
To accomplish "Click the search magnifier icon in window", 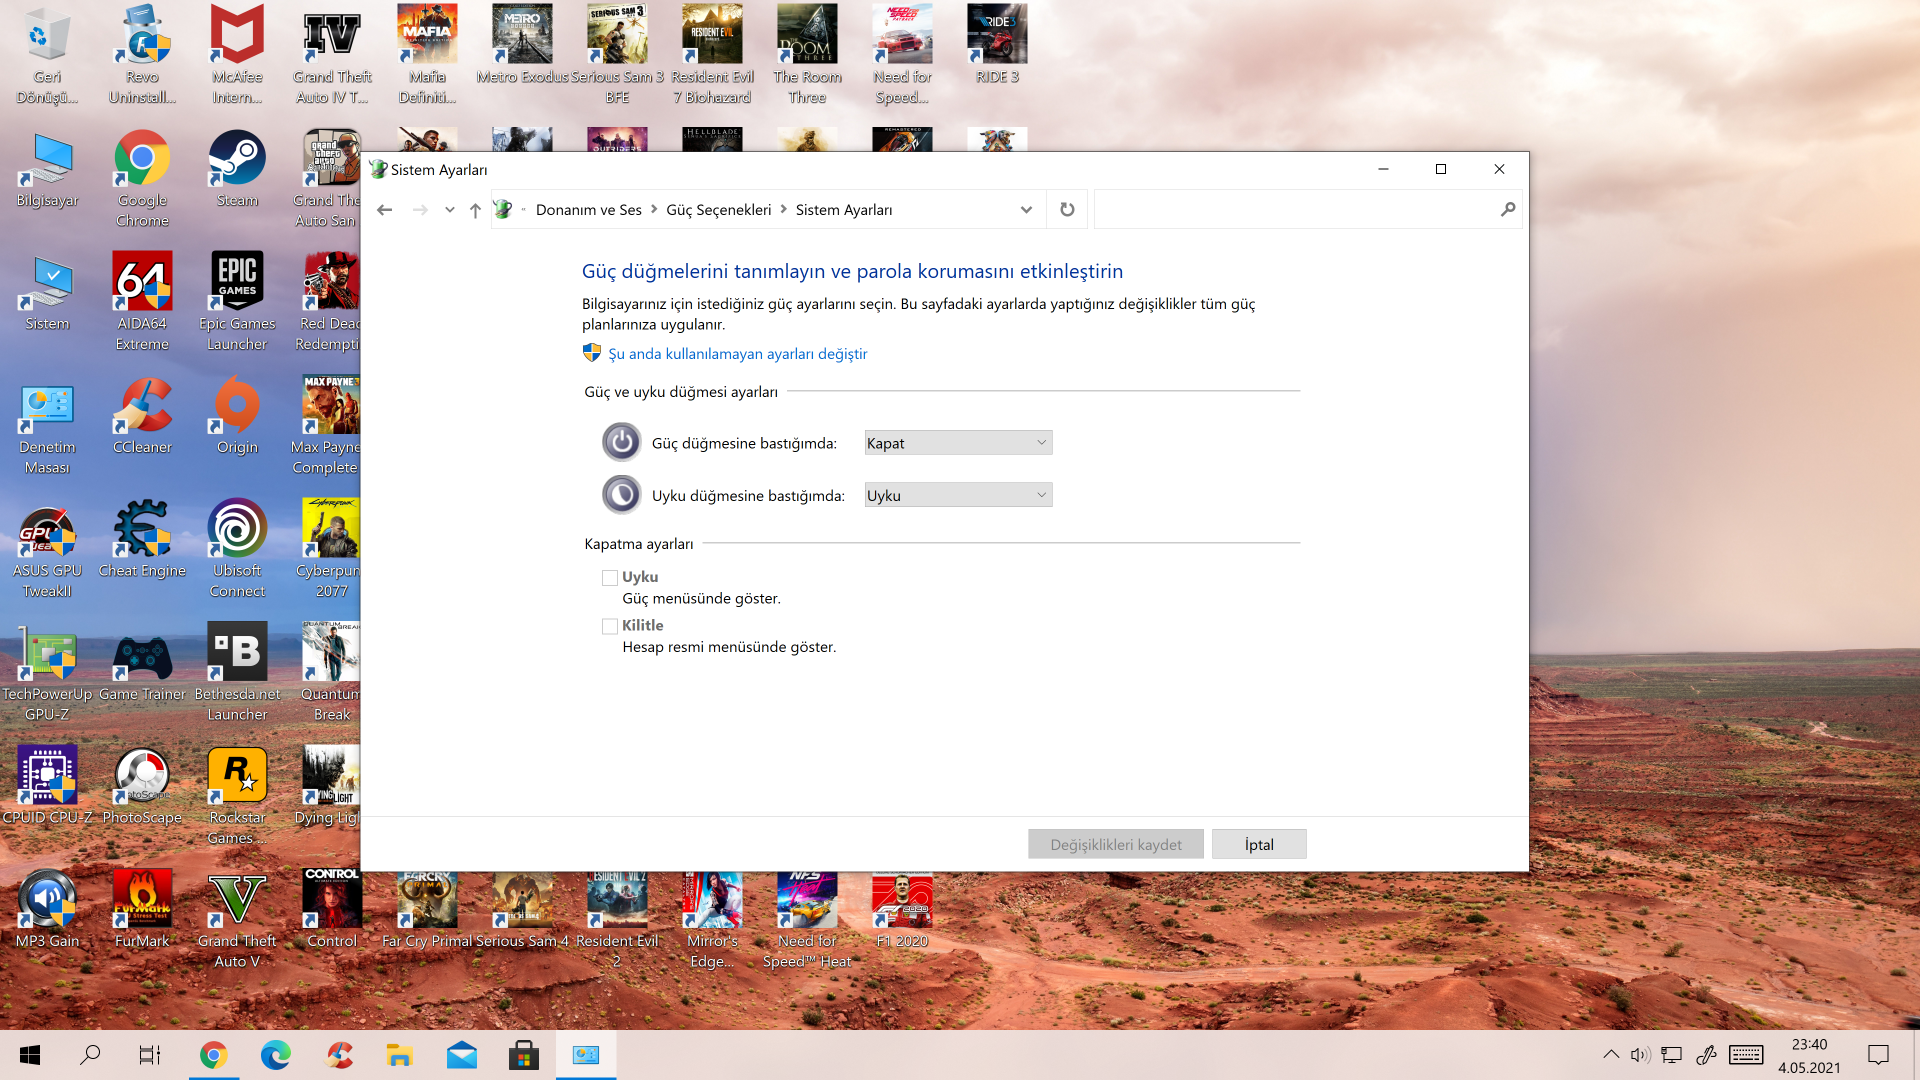I will click(1507, 210).
